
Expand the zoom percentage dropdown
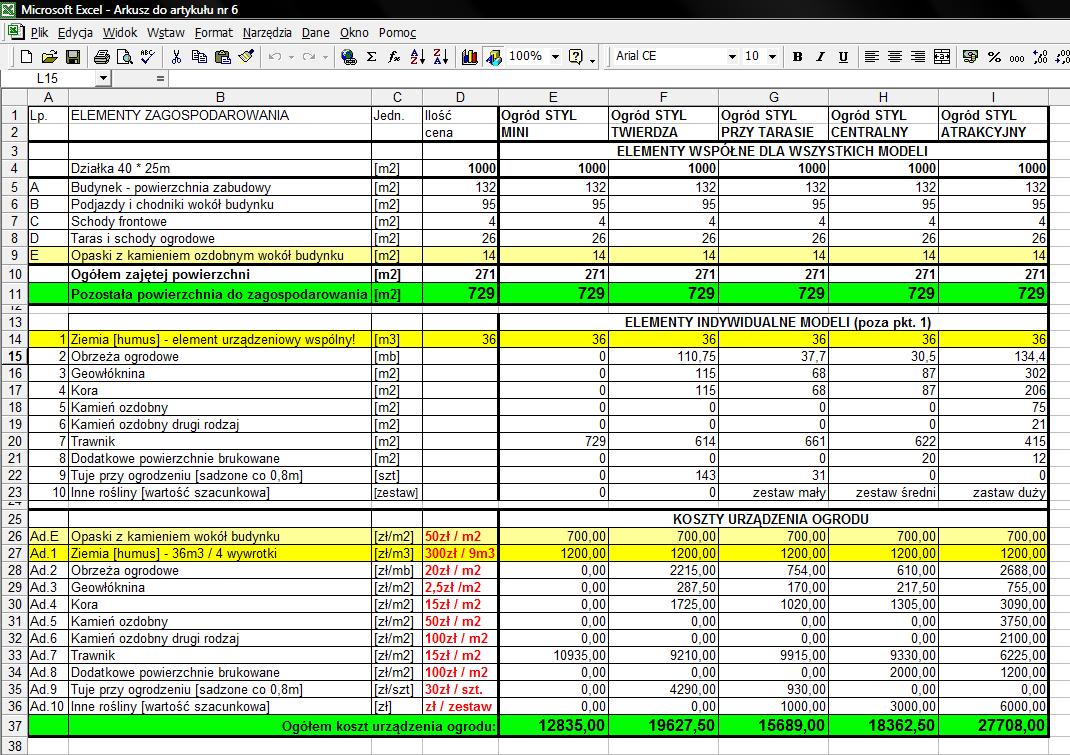click(x=554, y=57)
